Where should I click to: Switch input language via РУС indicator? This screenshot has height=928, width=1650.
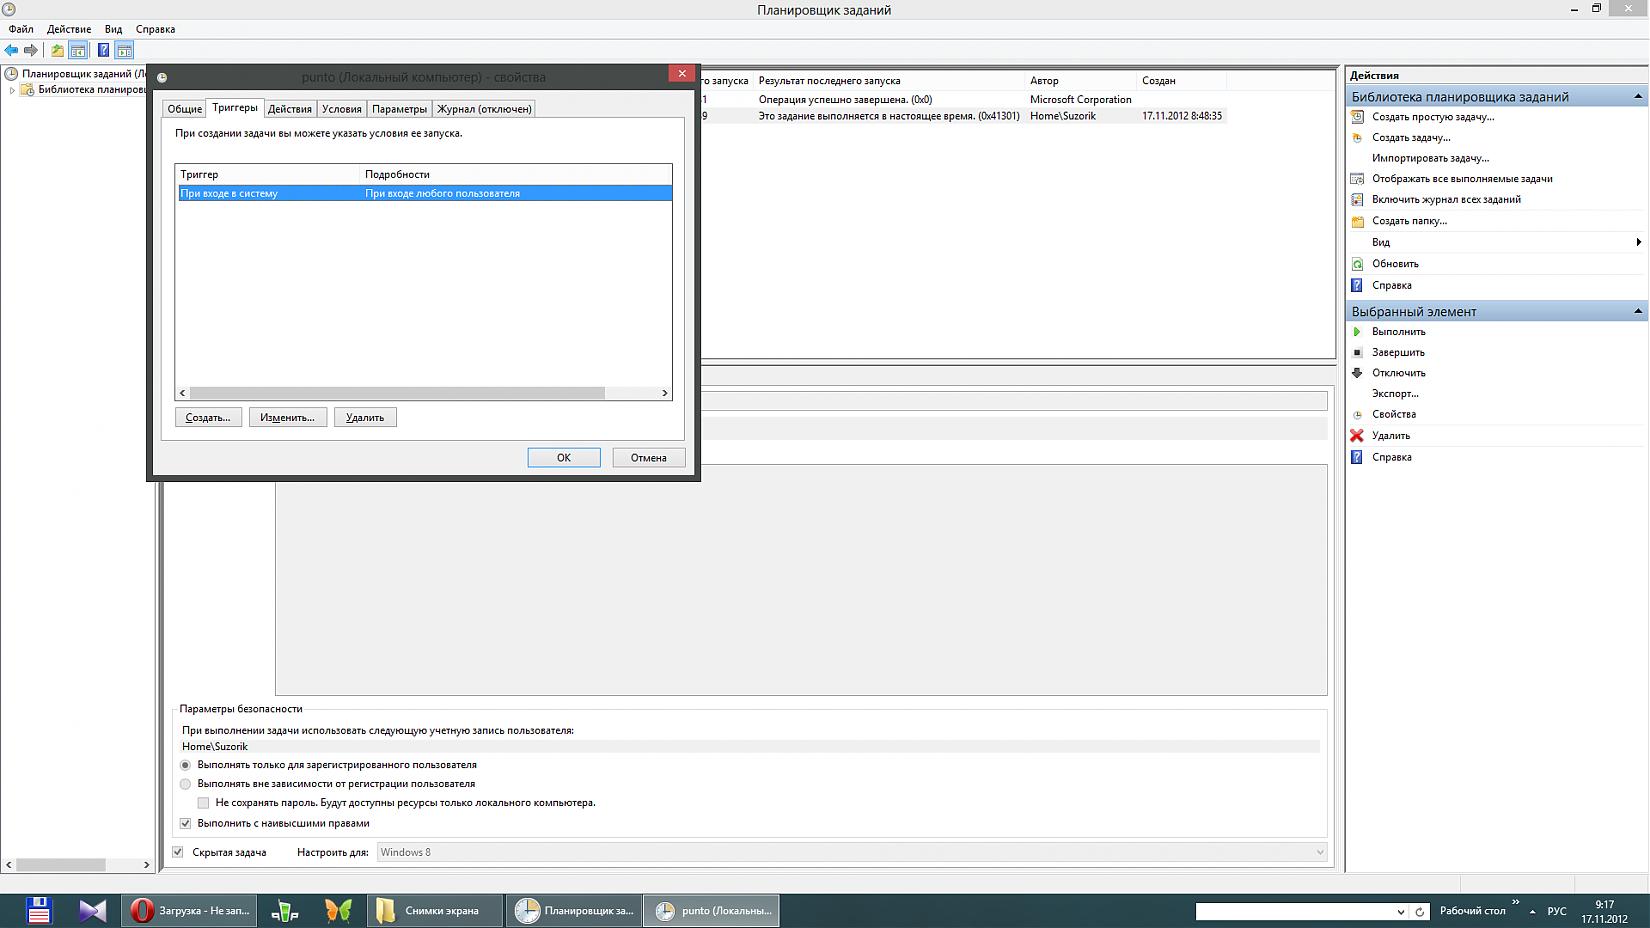point(1557,912)
